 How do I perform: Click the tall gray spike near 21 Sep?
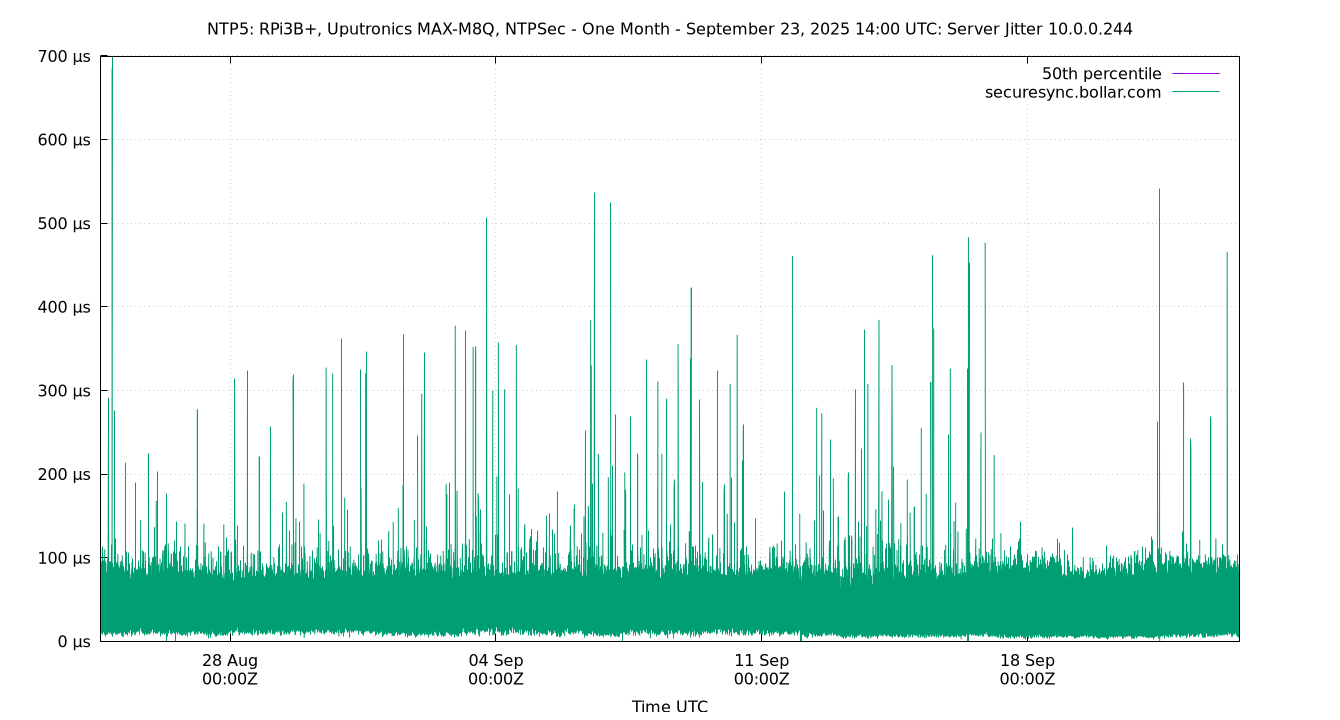point(1159,200)
